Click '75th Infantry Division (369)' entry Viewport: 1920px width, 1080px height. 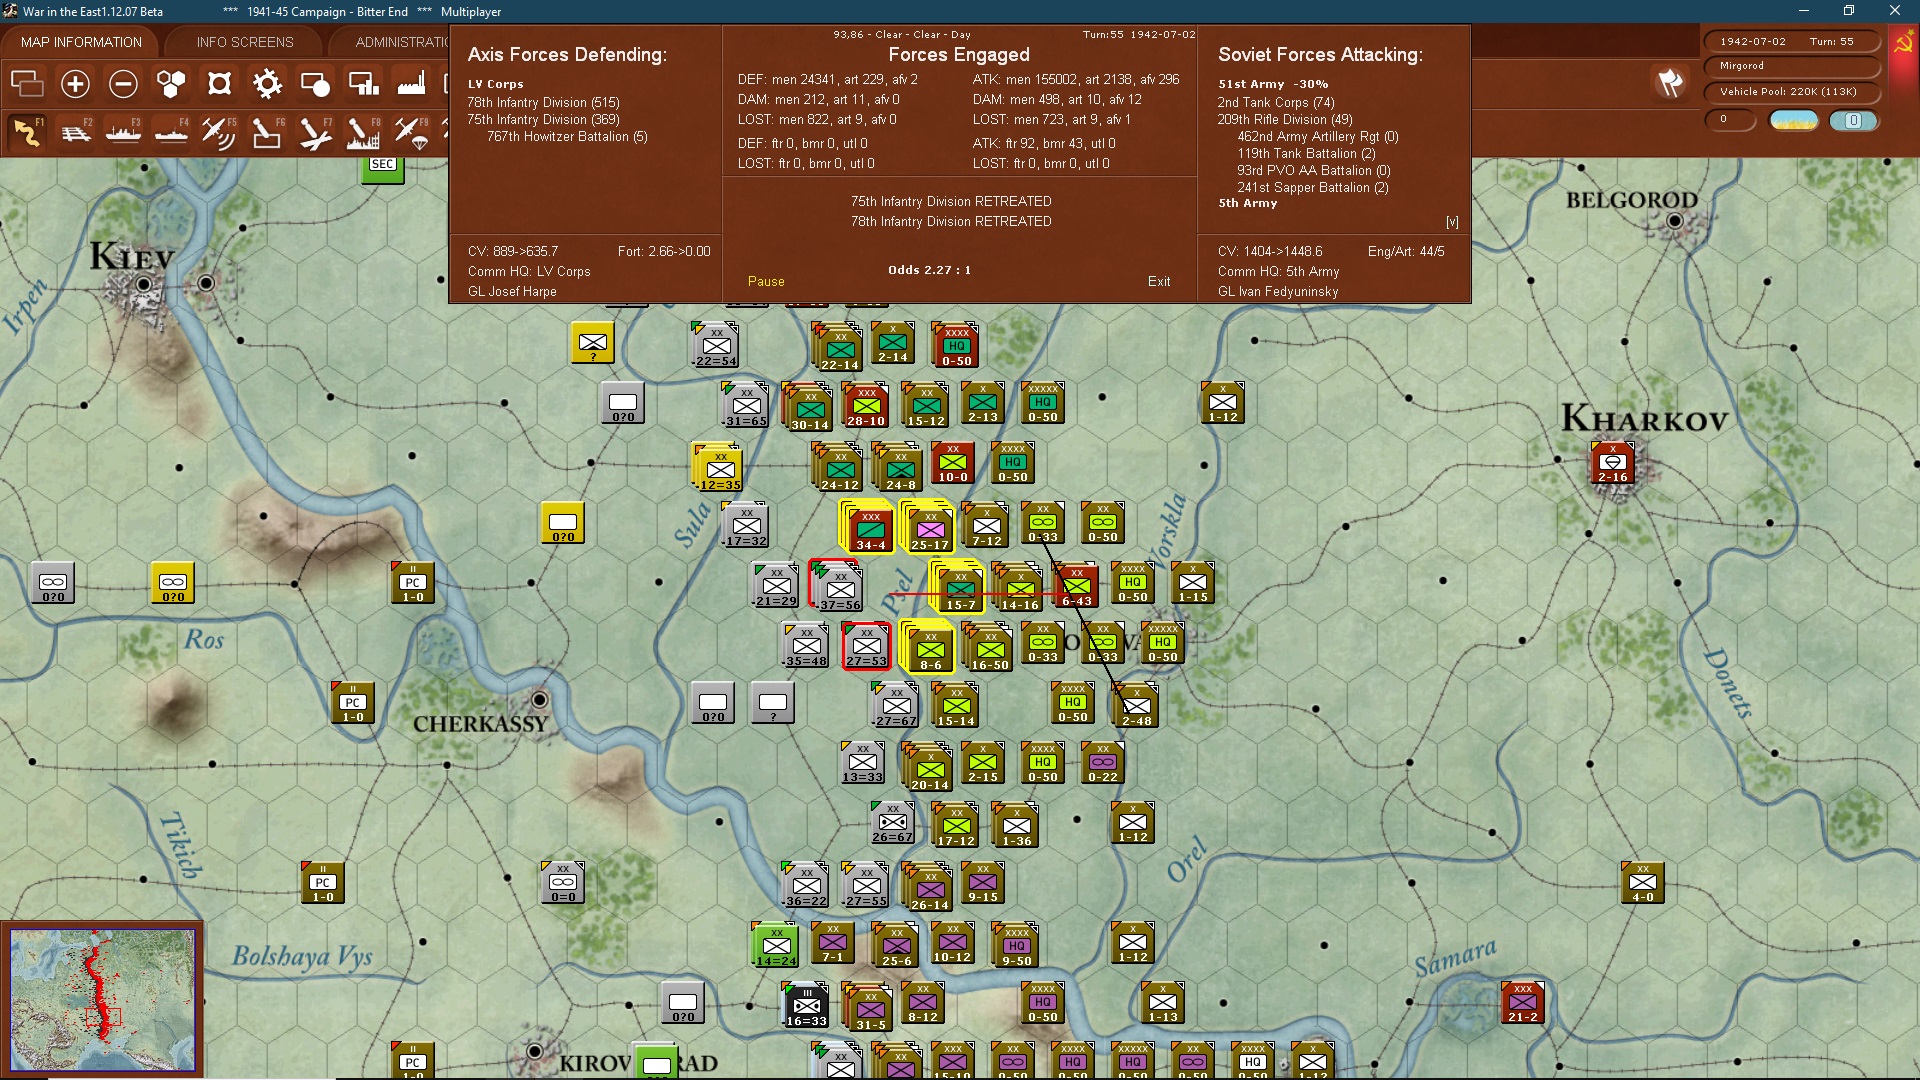[543, 120]
